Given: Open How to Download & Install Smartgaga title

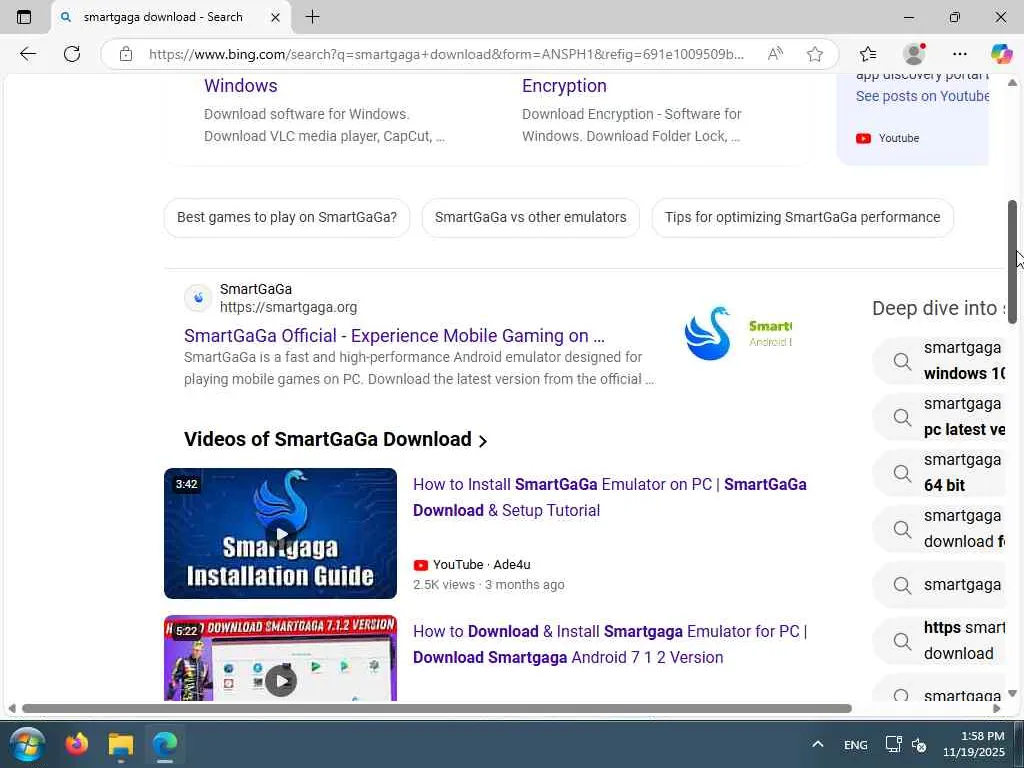Looking at the screenshot, I should click(610, 645).
